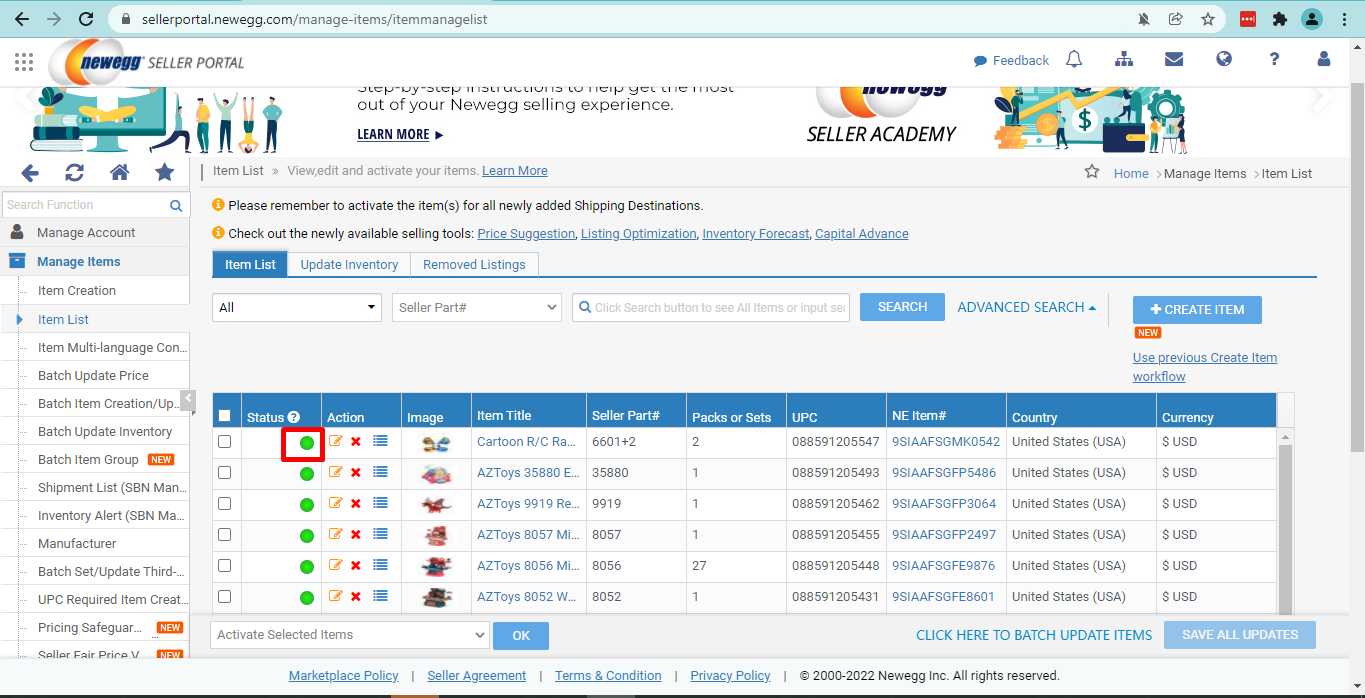
Task: Open the All filter dropdown
Action: point(297,307)
